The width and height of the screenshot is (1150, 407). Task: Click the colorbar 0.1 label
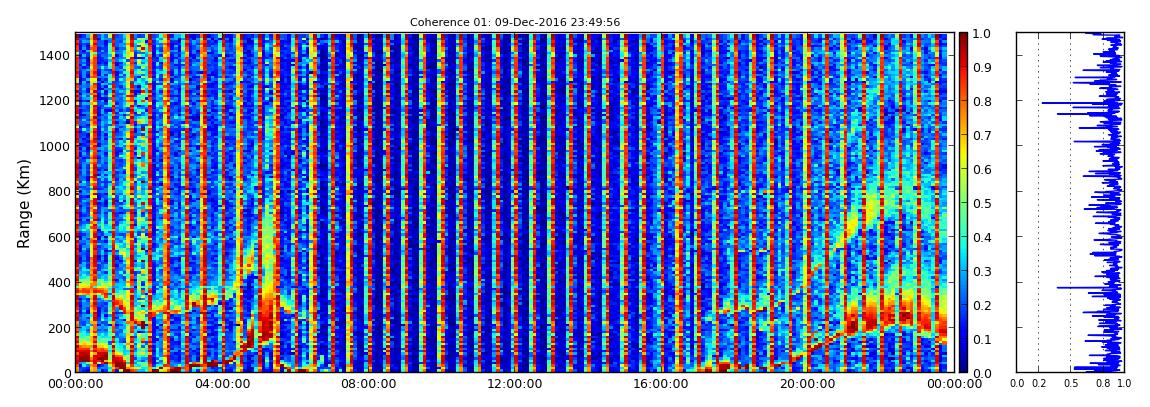(982, 339)
